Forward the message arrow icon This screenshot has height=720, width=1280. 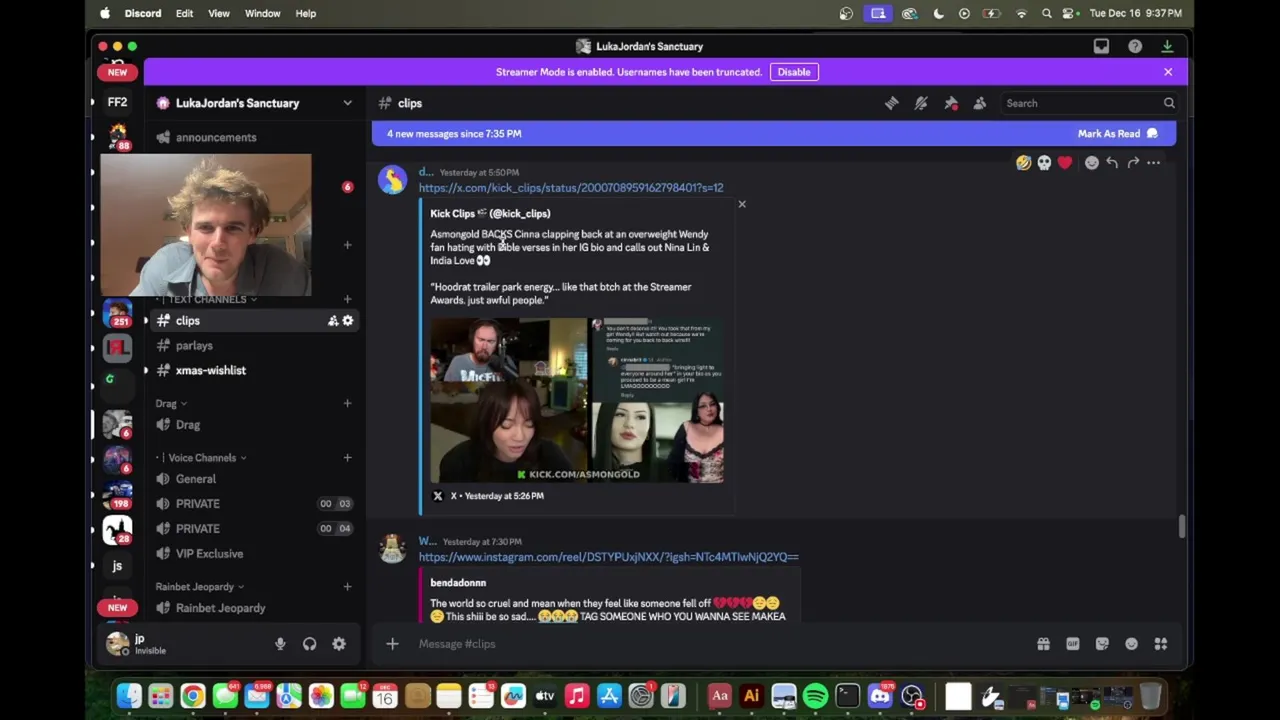click(1133, 163)
